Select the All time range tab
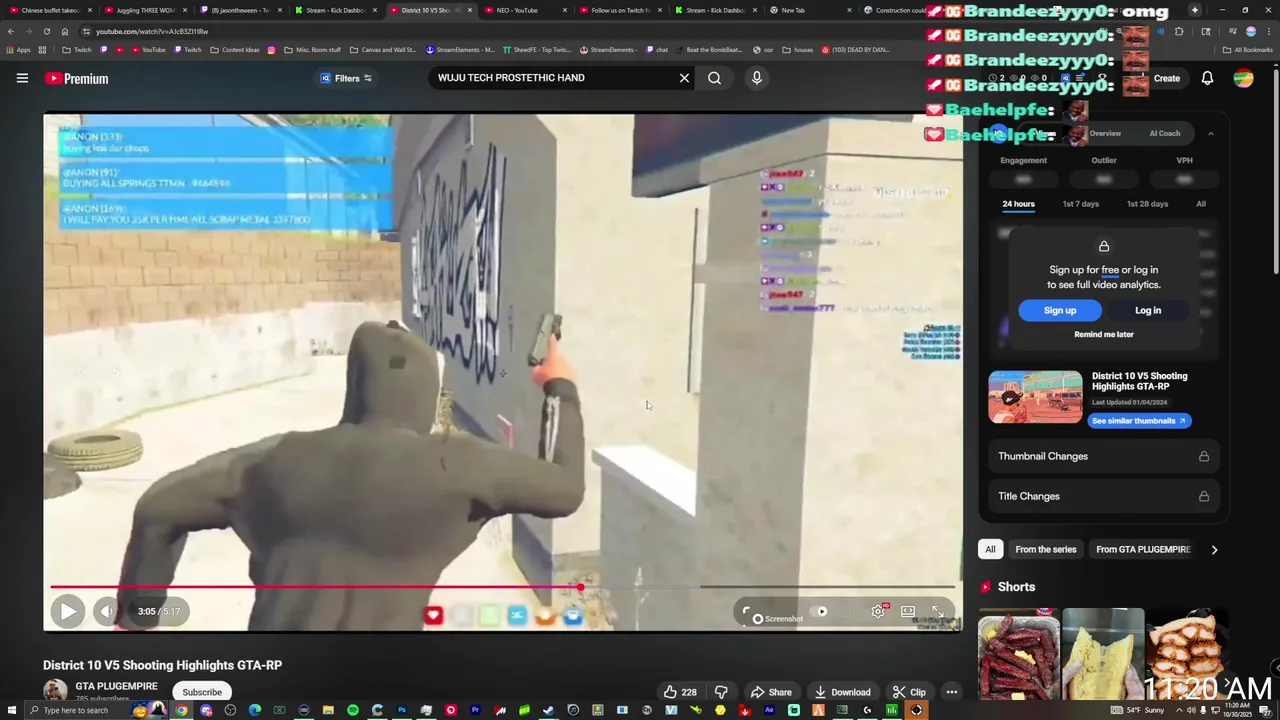This screenshot has width=1280, height=720. 1201,204
